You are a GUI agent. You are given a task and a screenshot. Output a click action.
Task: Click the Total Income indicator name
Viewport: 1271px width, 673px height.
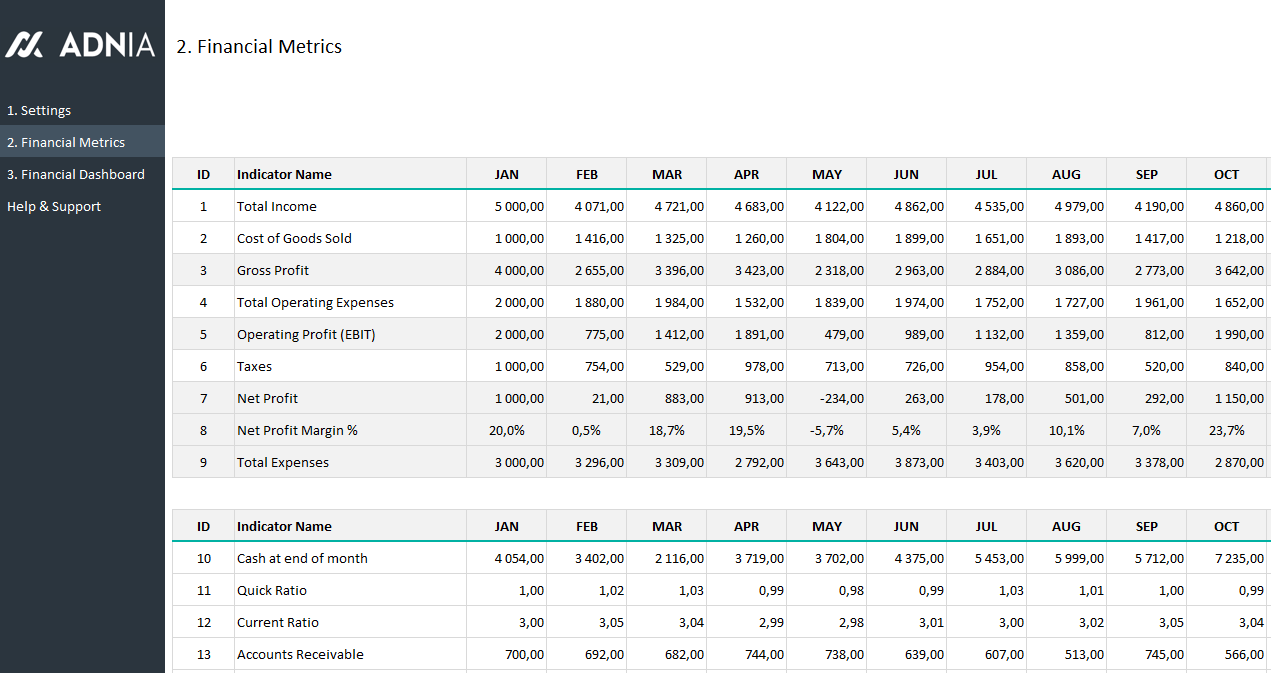point(277,207)
